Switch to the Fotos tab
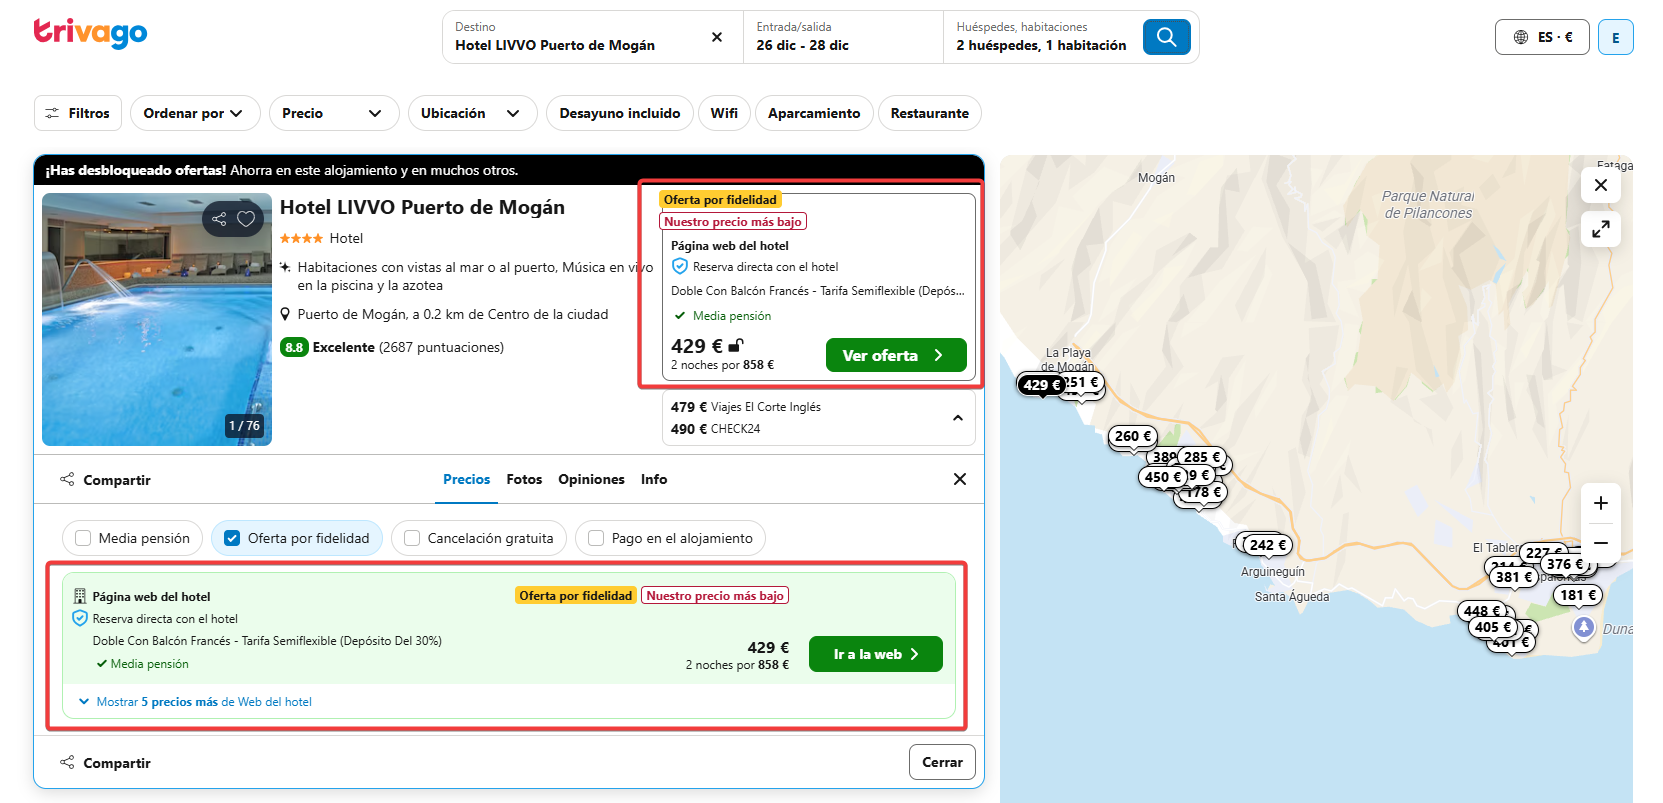Viewport: 1663px width, 803px height. point(524,480)
